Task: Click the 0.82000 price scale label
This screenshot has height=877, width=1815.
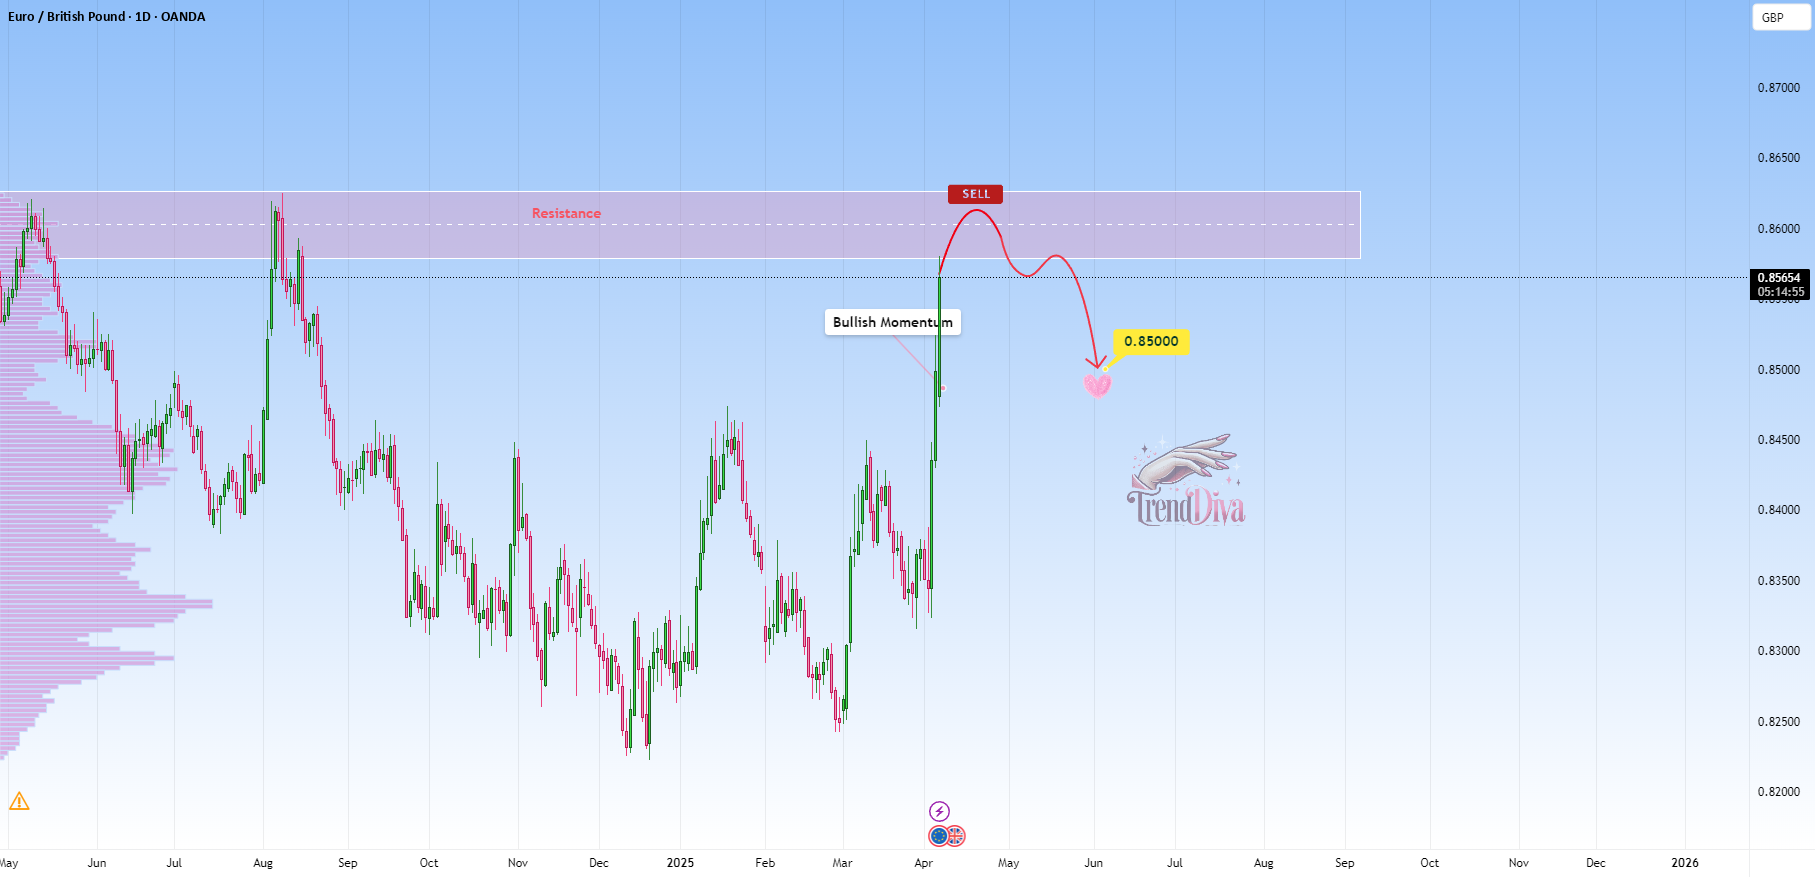Action: click(1779, 792)
